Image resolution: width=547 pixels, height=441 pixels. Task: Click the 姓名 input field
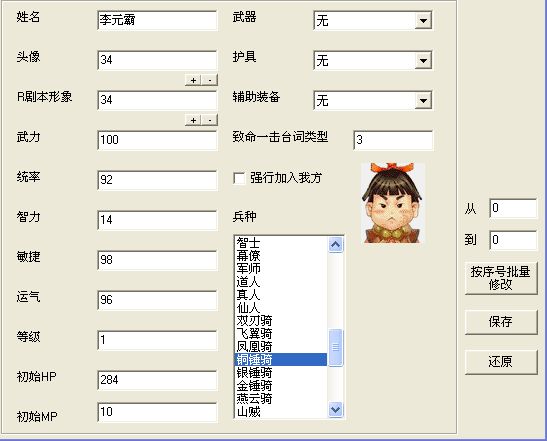pos(157,20)
